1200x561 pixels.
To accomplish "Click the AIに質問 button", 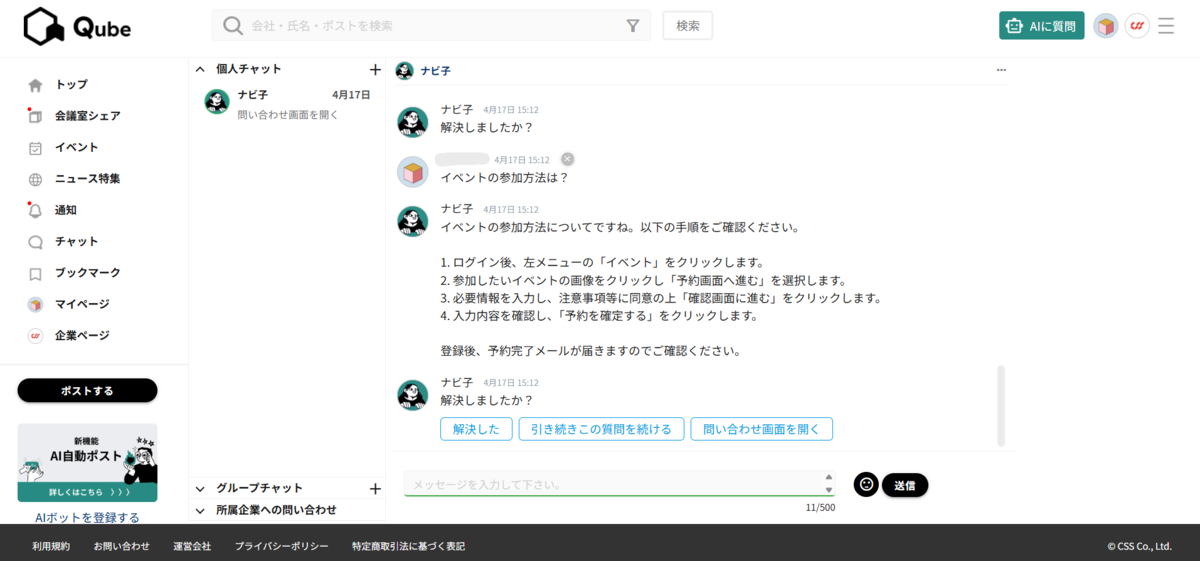I will pos(1041,26).
